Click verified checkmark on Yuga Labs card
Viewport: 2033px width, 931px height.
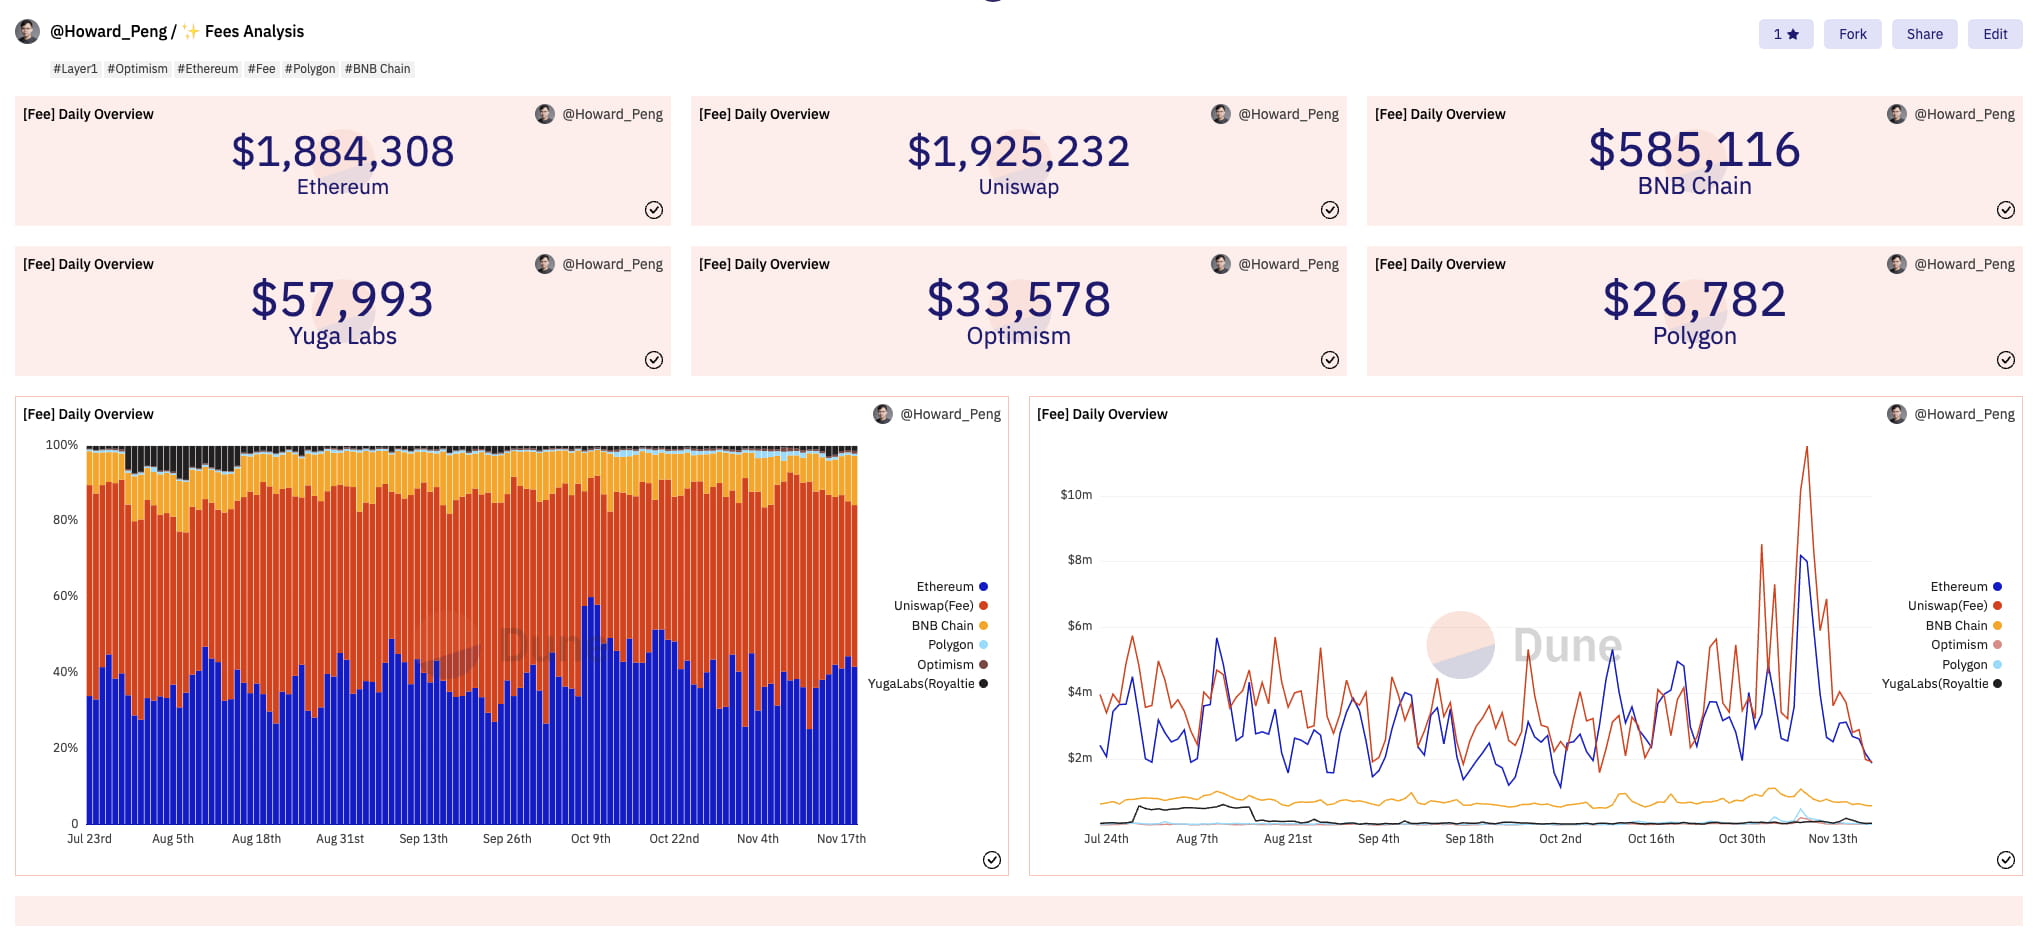[x=653, y=360]
